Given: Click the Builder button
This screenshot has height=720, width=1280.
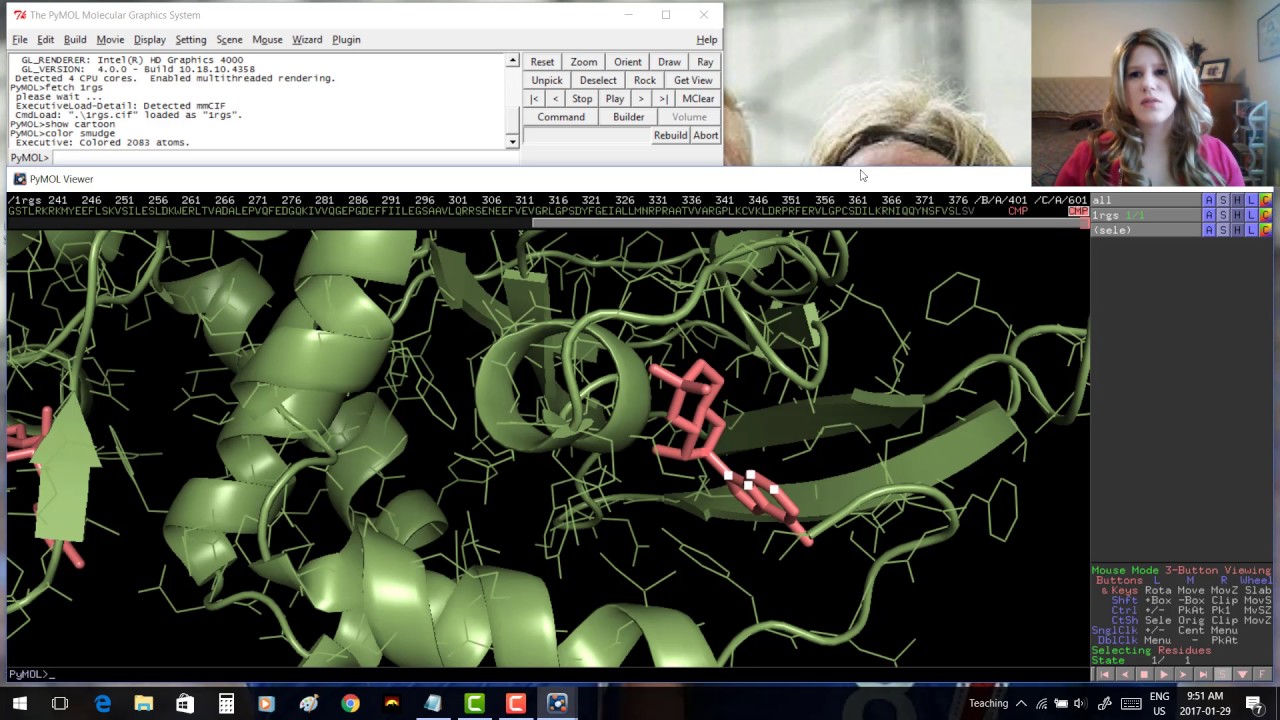Looking at the screenshot, I should [629, 117].
